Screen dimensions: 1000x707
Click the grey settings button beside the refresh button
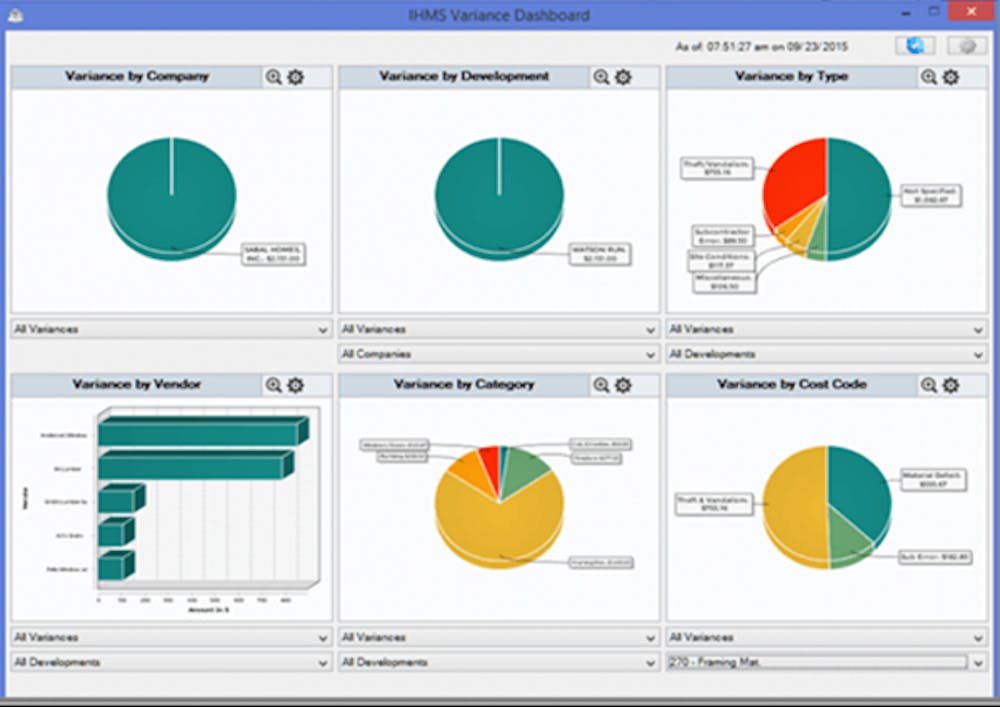(x=967, y=46)
